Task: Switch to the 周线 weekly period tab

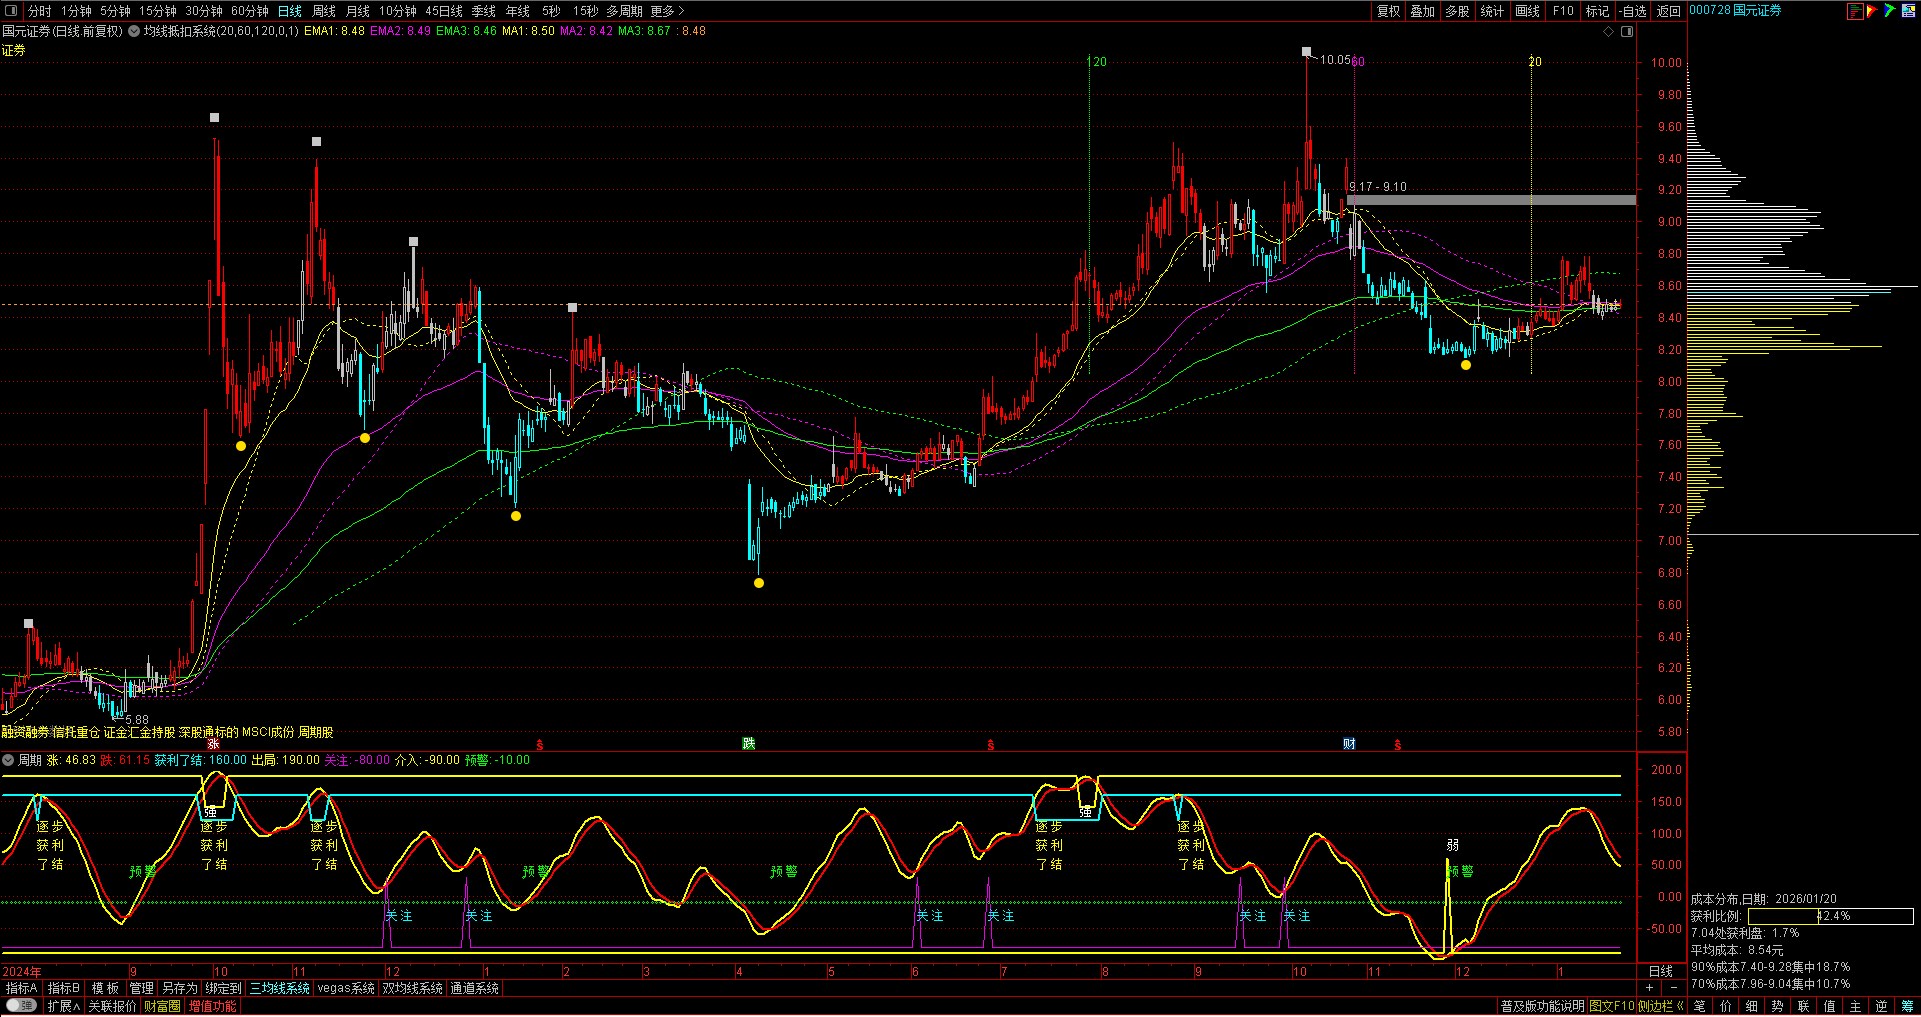Action: (324, 11)
